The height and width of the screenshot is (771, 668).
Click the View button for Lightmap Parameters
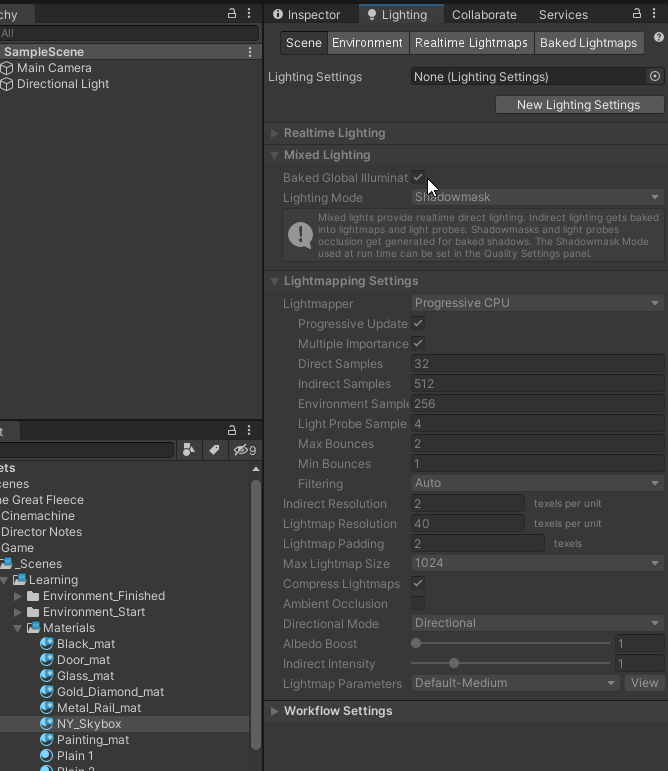(644, 683)
